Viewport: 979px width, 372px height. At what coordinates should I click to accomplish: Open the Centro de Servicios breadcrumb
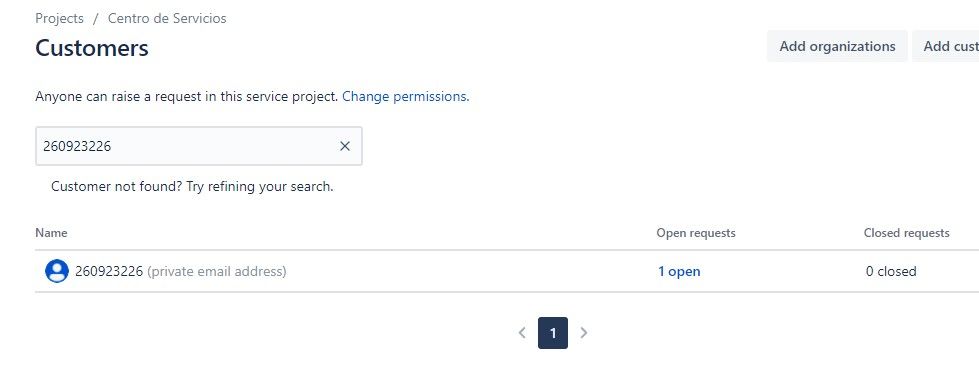167,18
